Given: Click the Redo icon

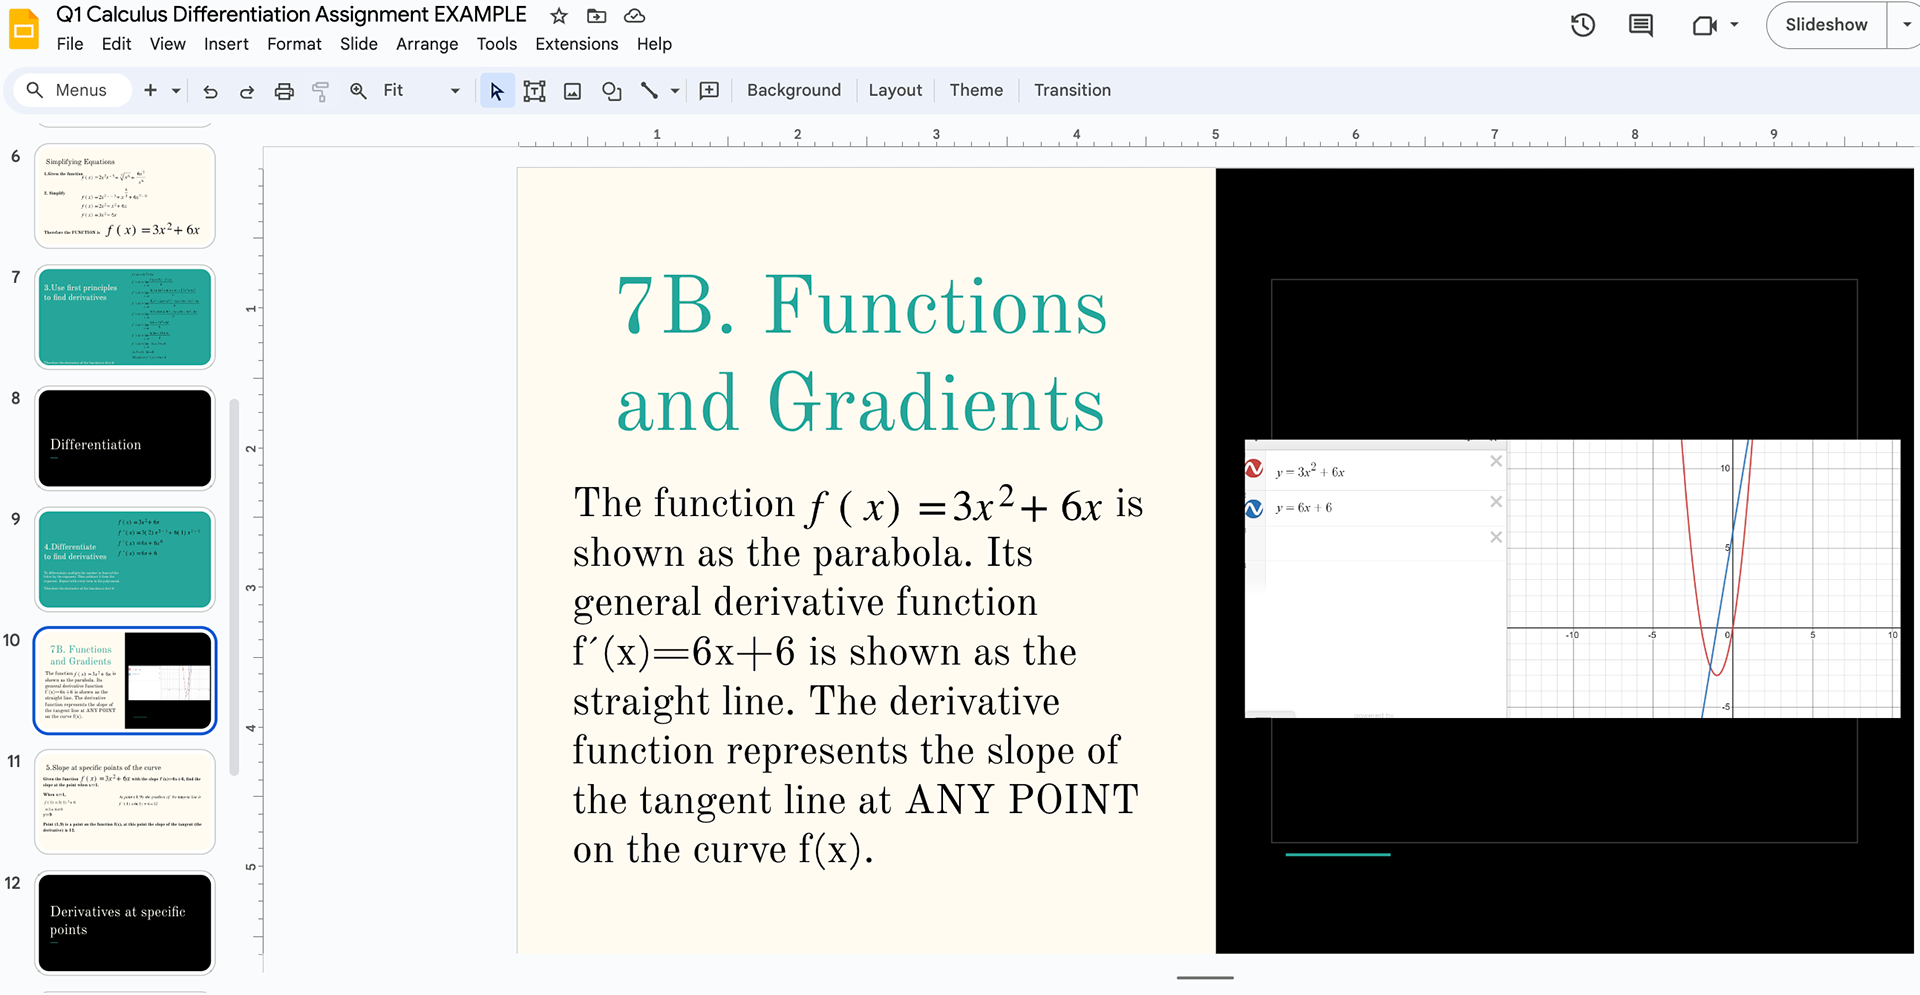Looking at the screenshot, I should (247, 91).
